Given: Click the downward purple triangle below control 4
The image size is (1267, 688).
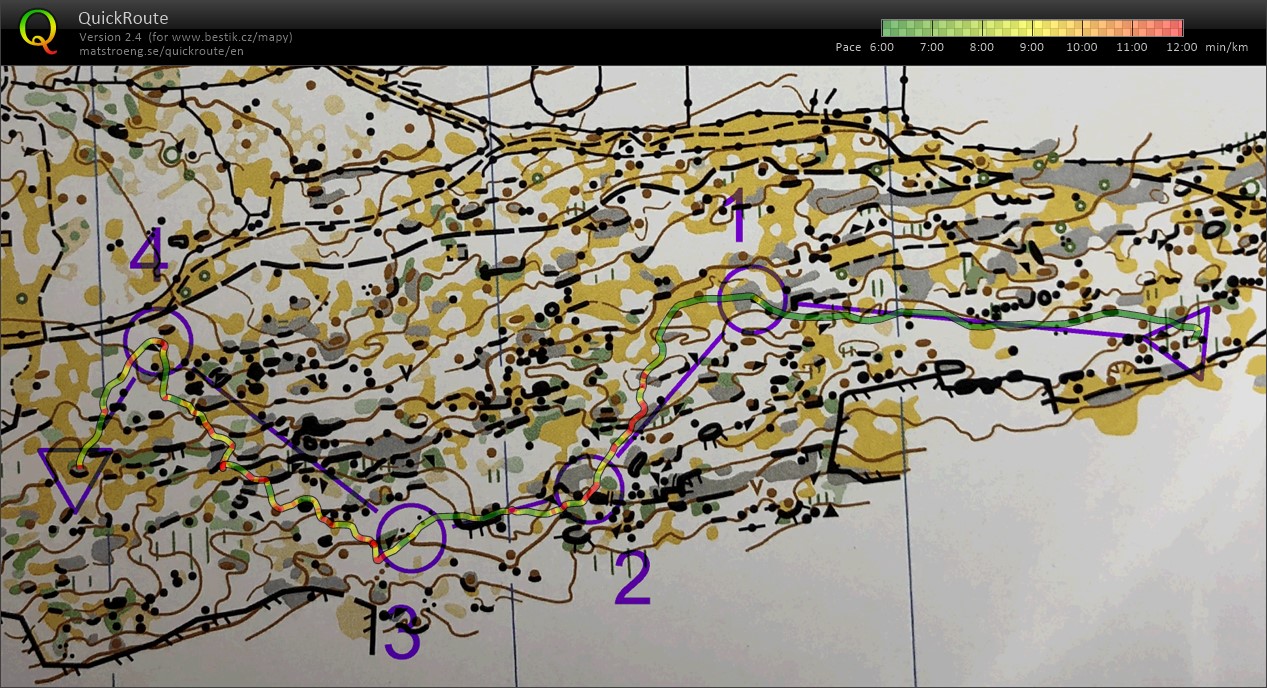Looking at the screenshot, I should 76,475.
